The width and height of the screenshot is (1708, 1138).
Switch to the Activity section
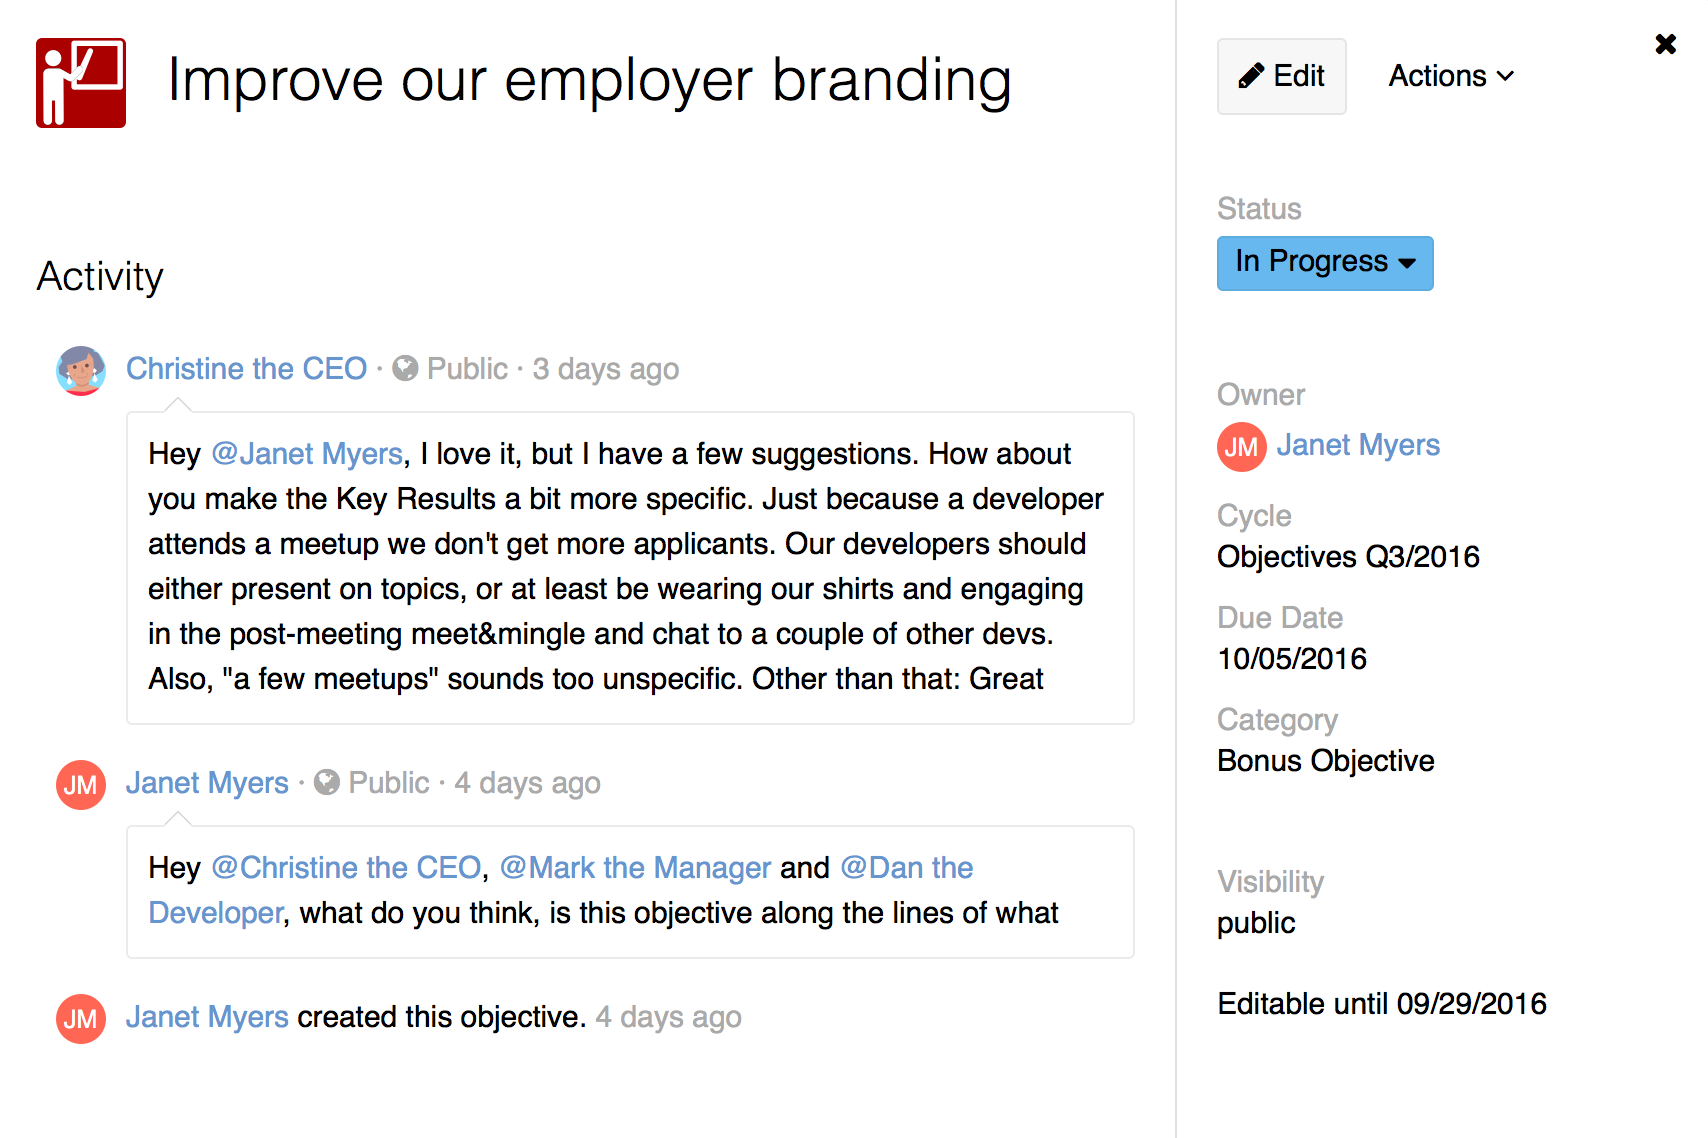(100, 277)
